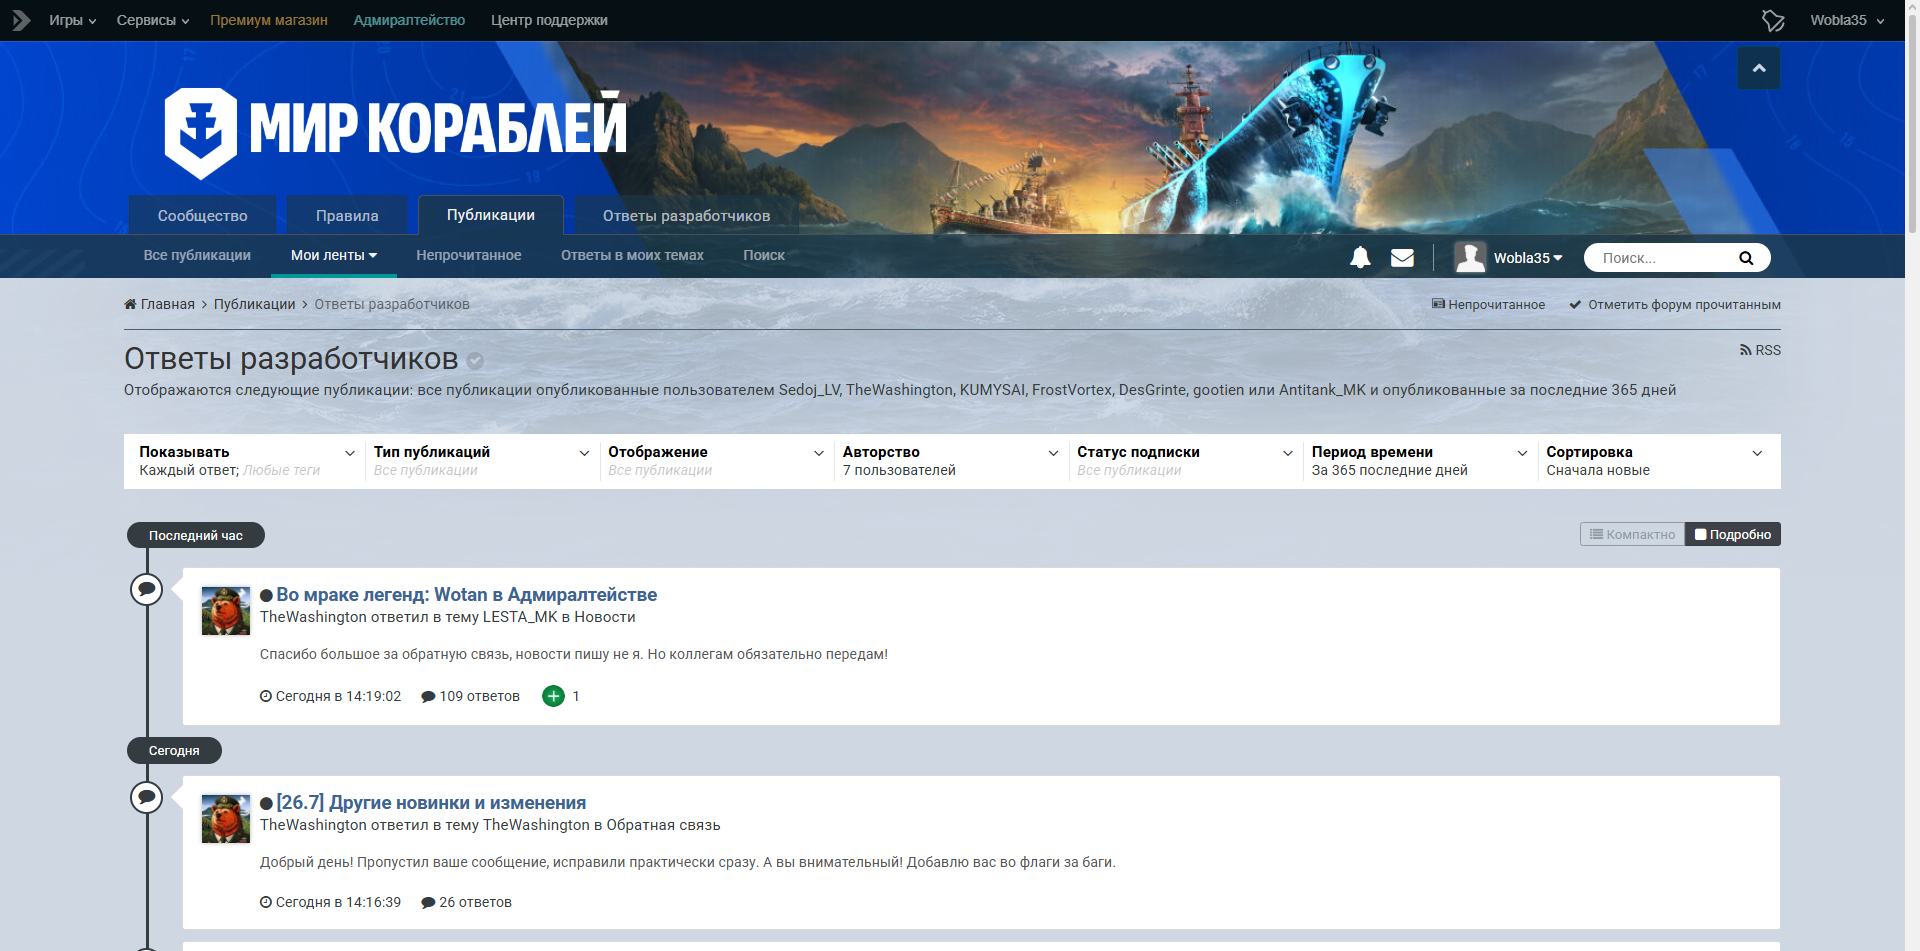This screenshot has height=951, width=1920.
Task: Click Отметить форум прочитанным
Action: coord(1675,304)
